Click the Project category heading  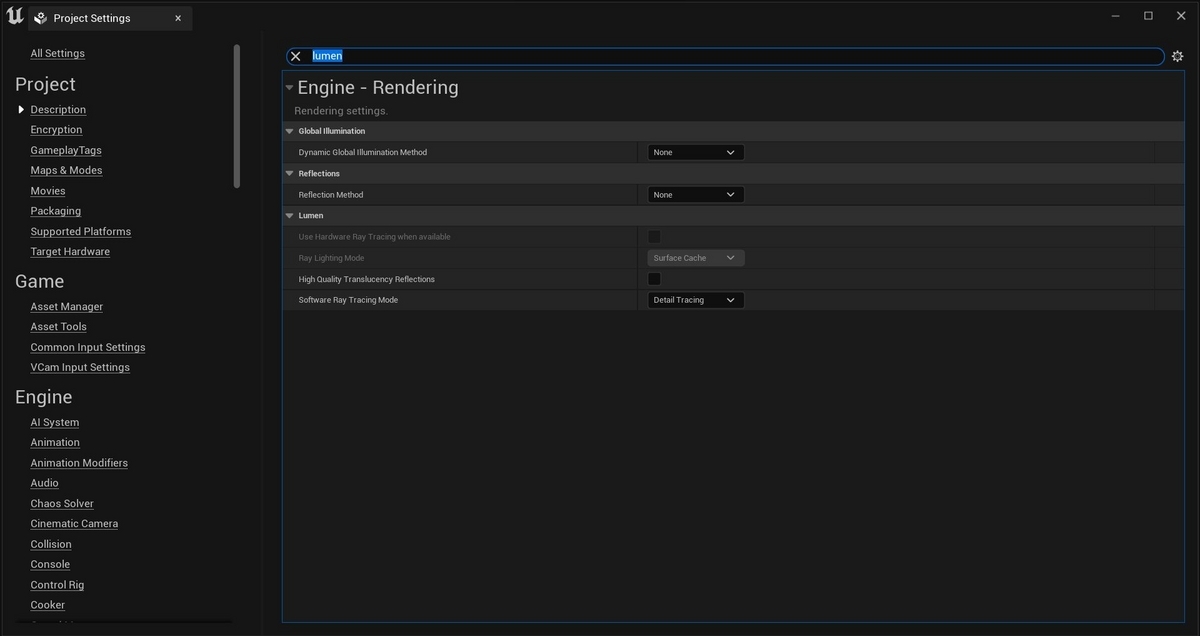(x=45, y=84)
